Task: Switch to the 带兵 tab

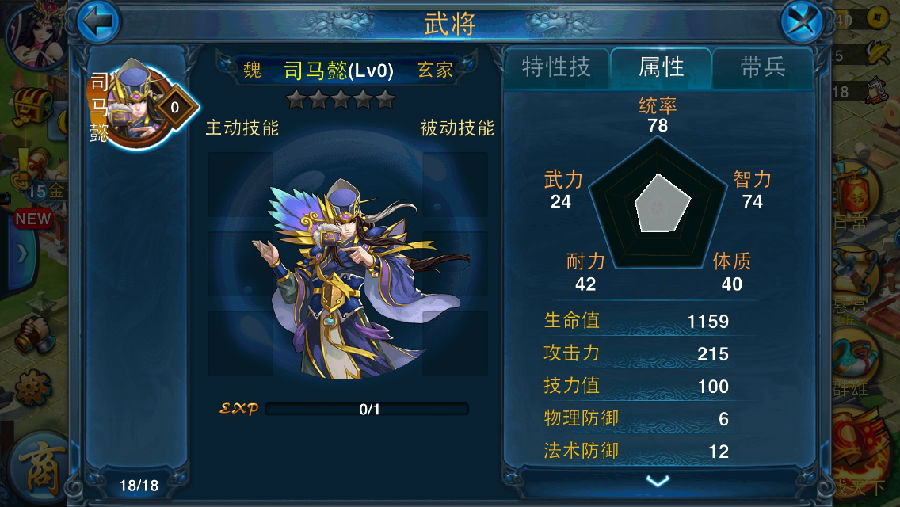Action: (x=763, y=68)
